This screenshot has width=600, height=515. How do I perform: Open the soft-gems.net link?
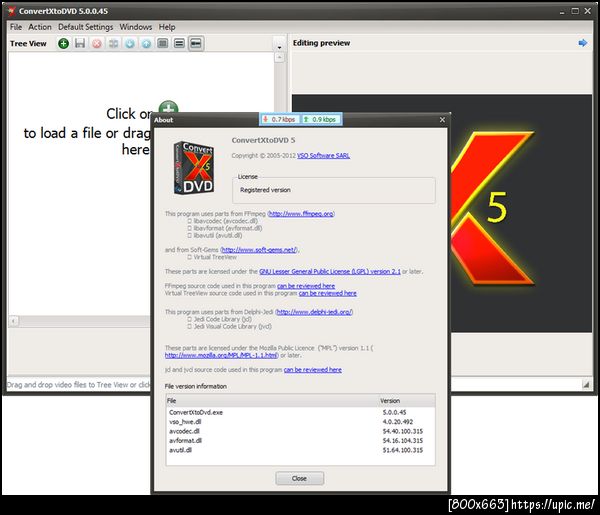(x=259, y=249)
